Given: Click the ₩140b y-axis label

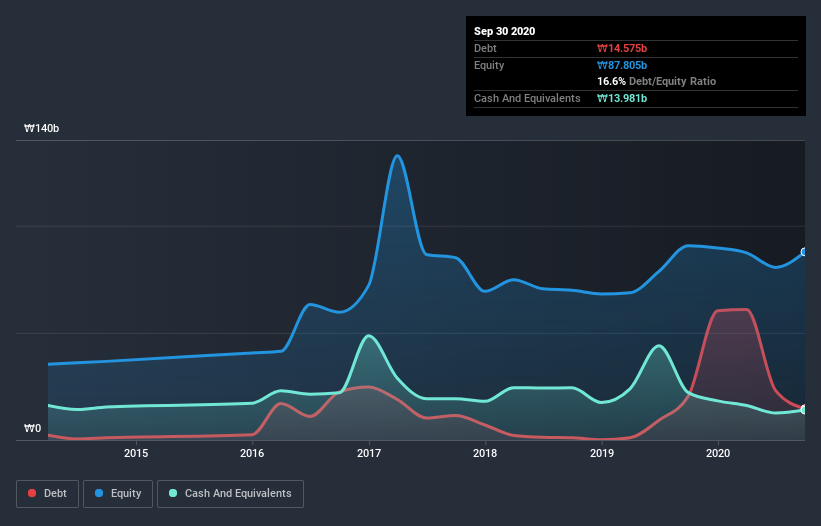Looking at the screenshot, I should (41, 128).
